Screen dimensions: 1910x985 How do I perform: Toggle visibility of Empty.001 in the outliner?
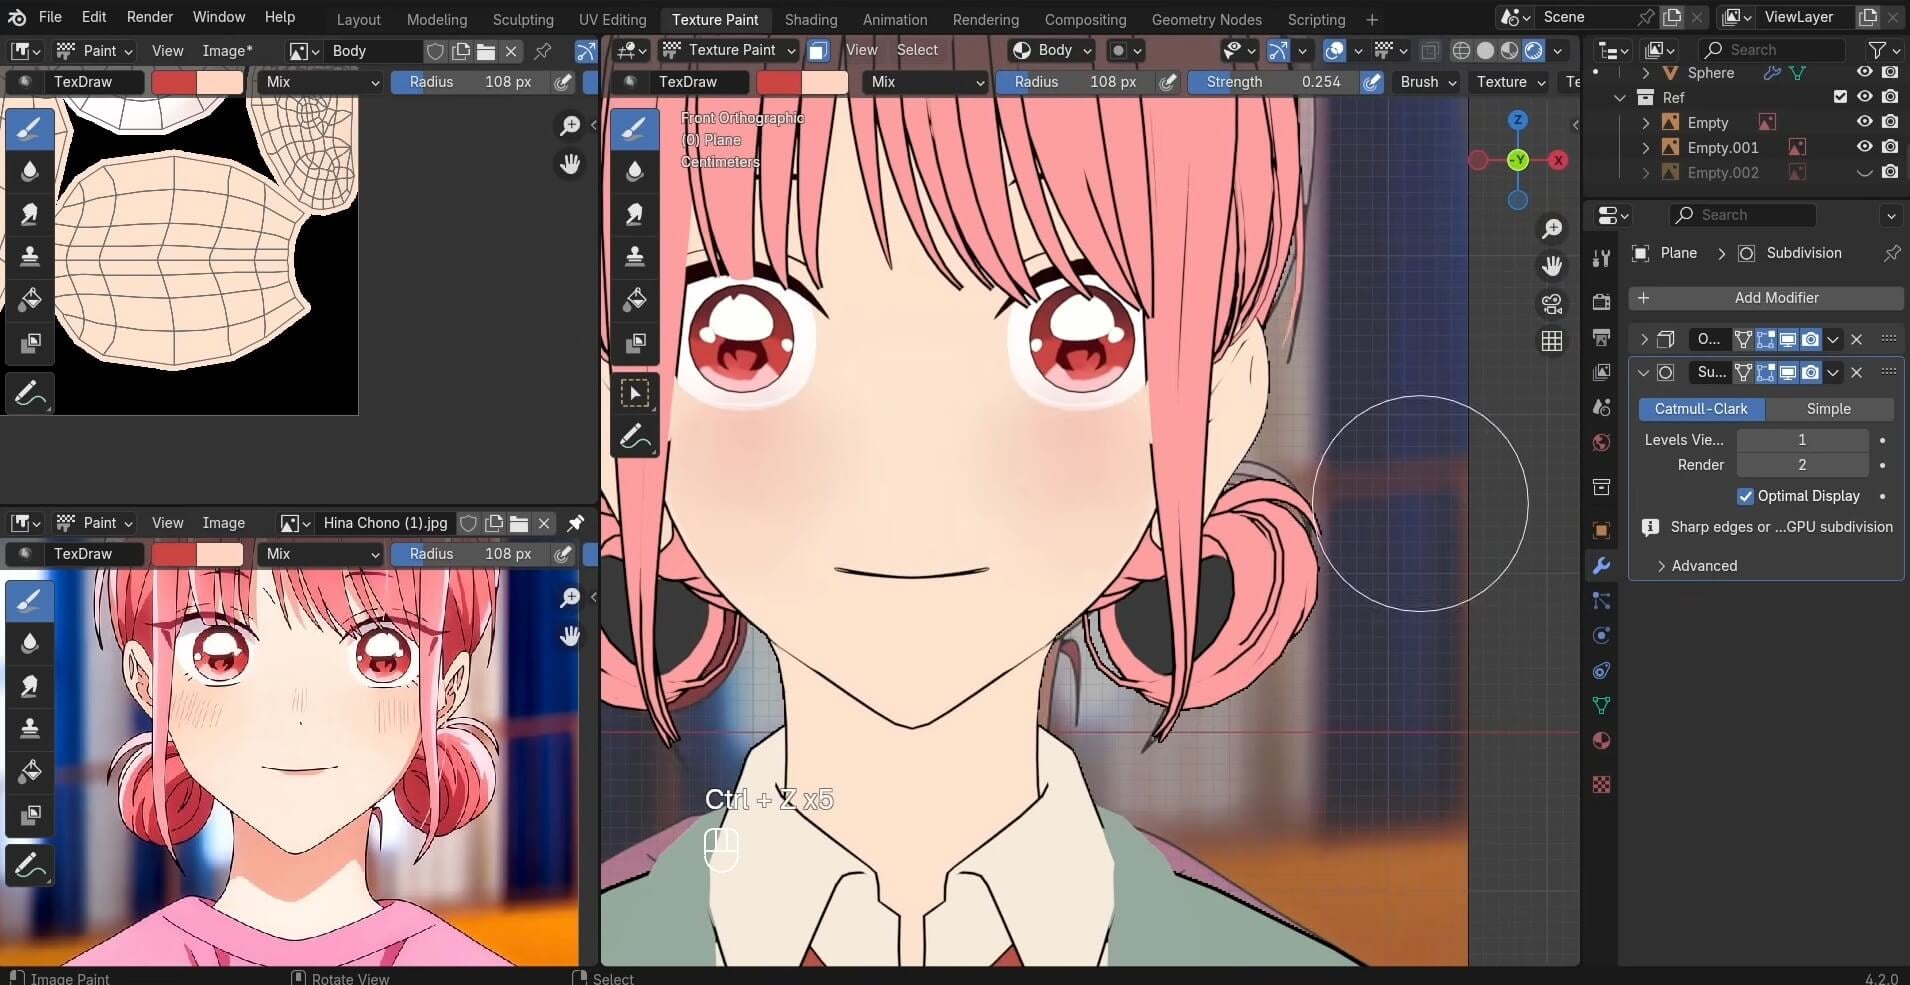(x=1865, y=147)
